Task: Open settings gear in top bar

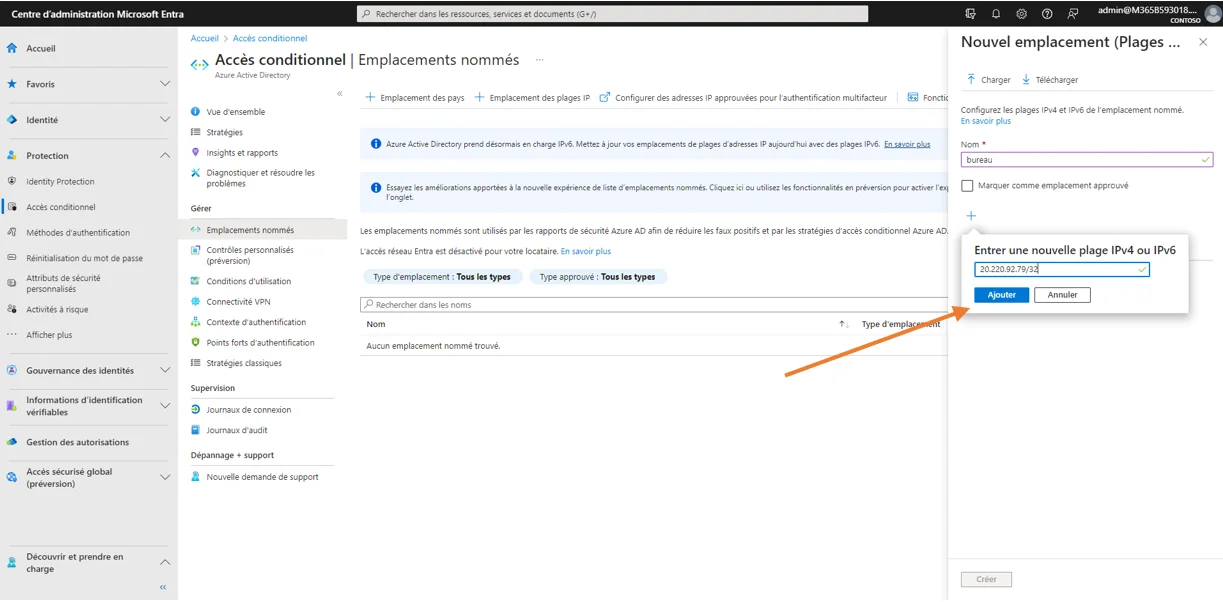Action: click(x=1021, y=14)
